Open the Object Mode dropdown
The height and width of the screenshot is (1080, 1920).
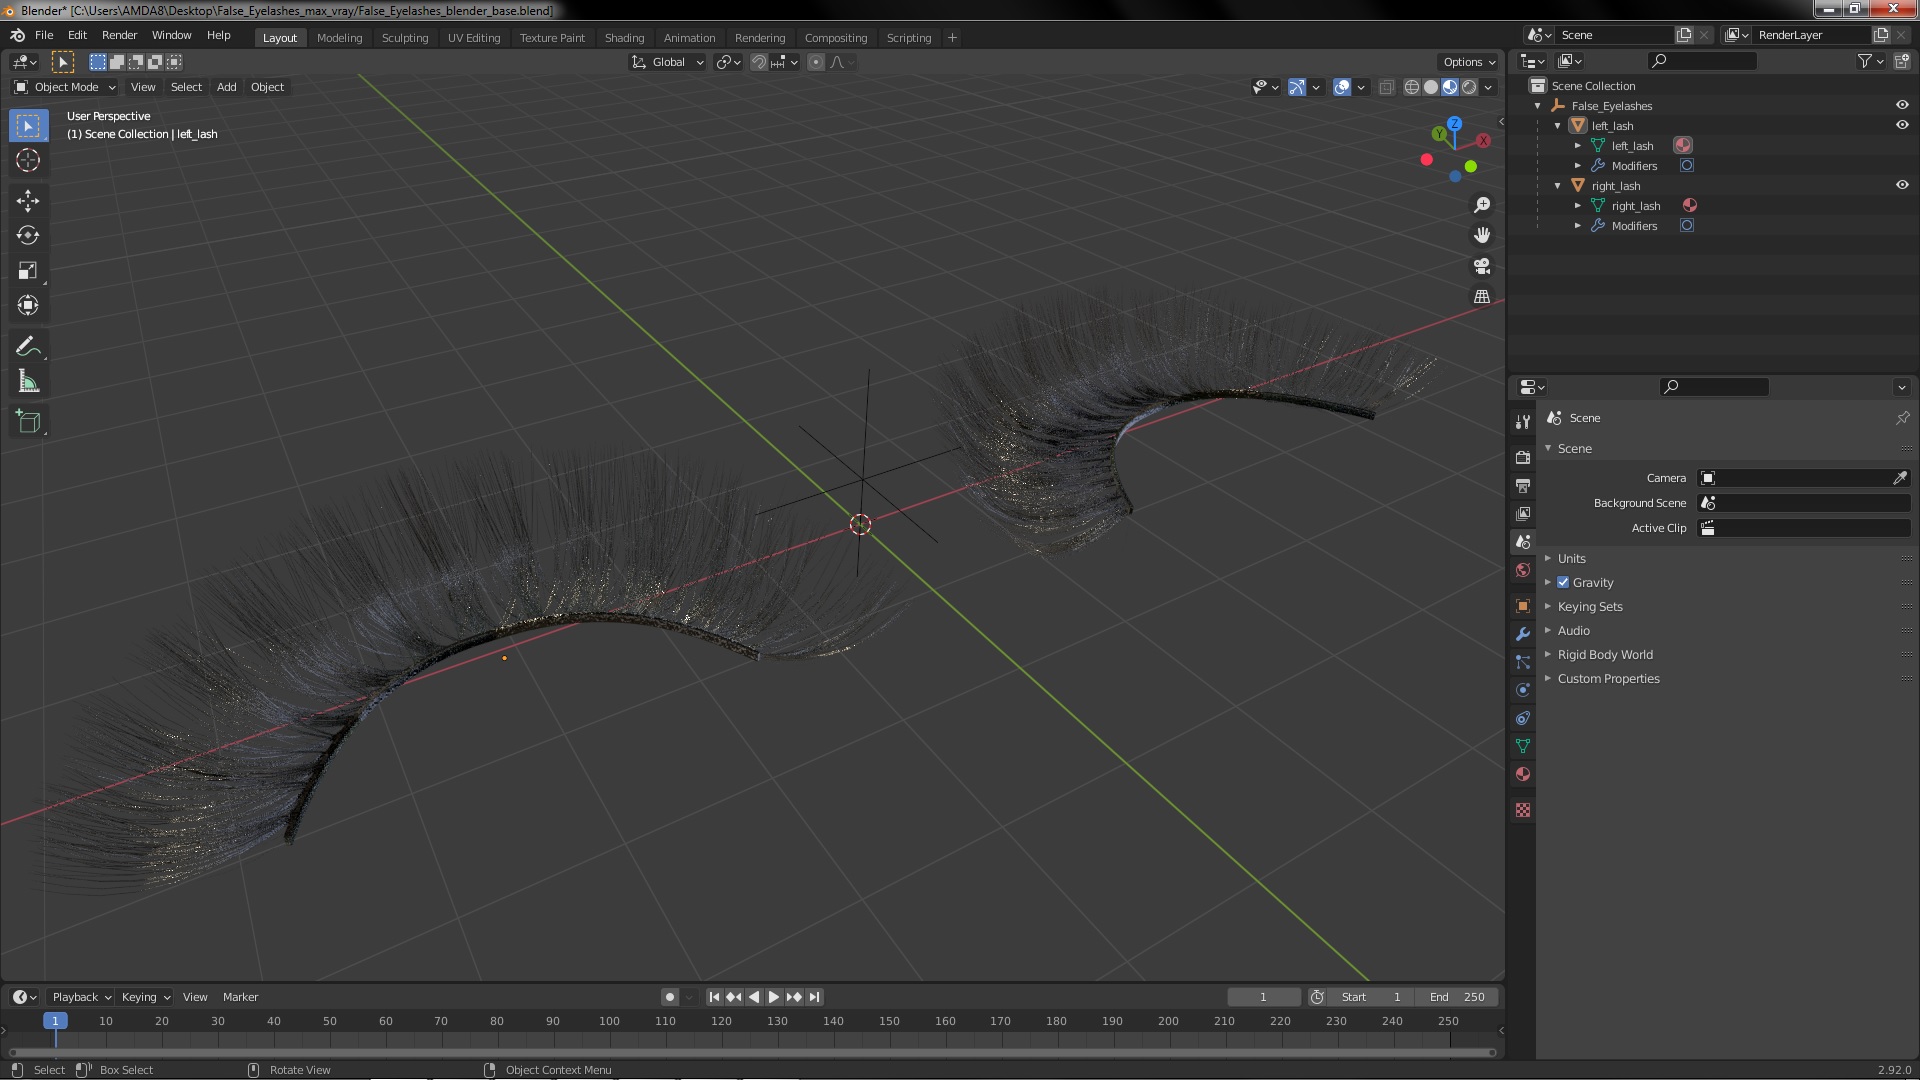tap(65, 87)
